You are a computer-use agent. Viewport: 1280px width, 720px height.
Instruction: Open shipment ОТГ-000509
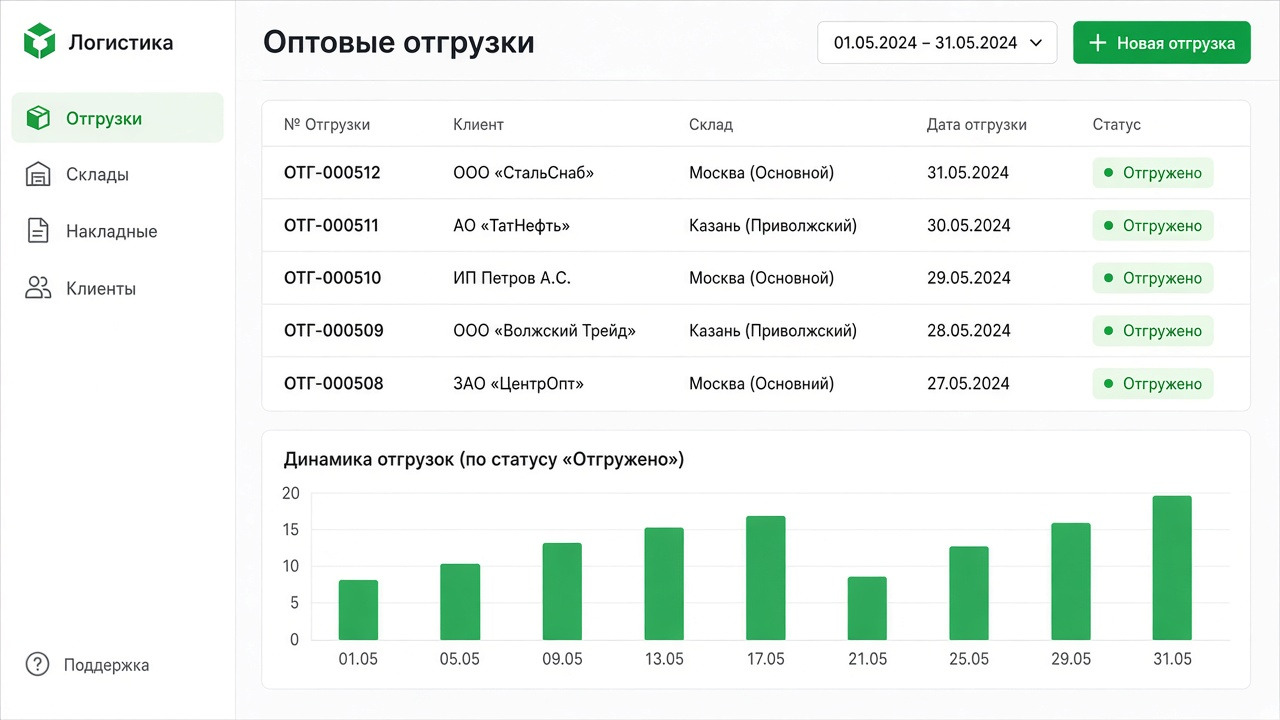pyautogui.click(x=334, y=331)
